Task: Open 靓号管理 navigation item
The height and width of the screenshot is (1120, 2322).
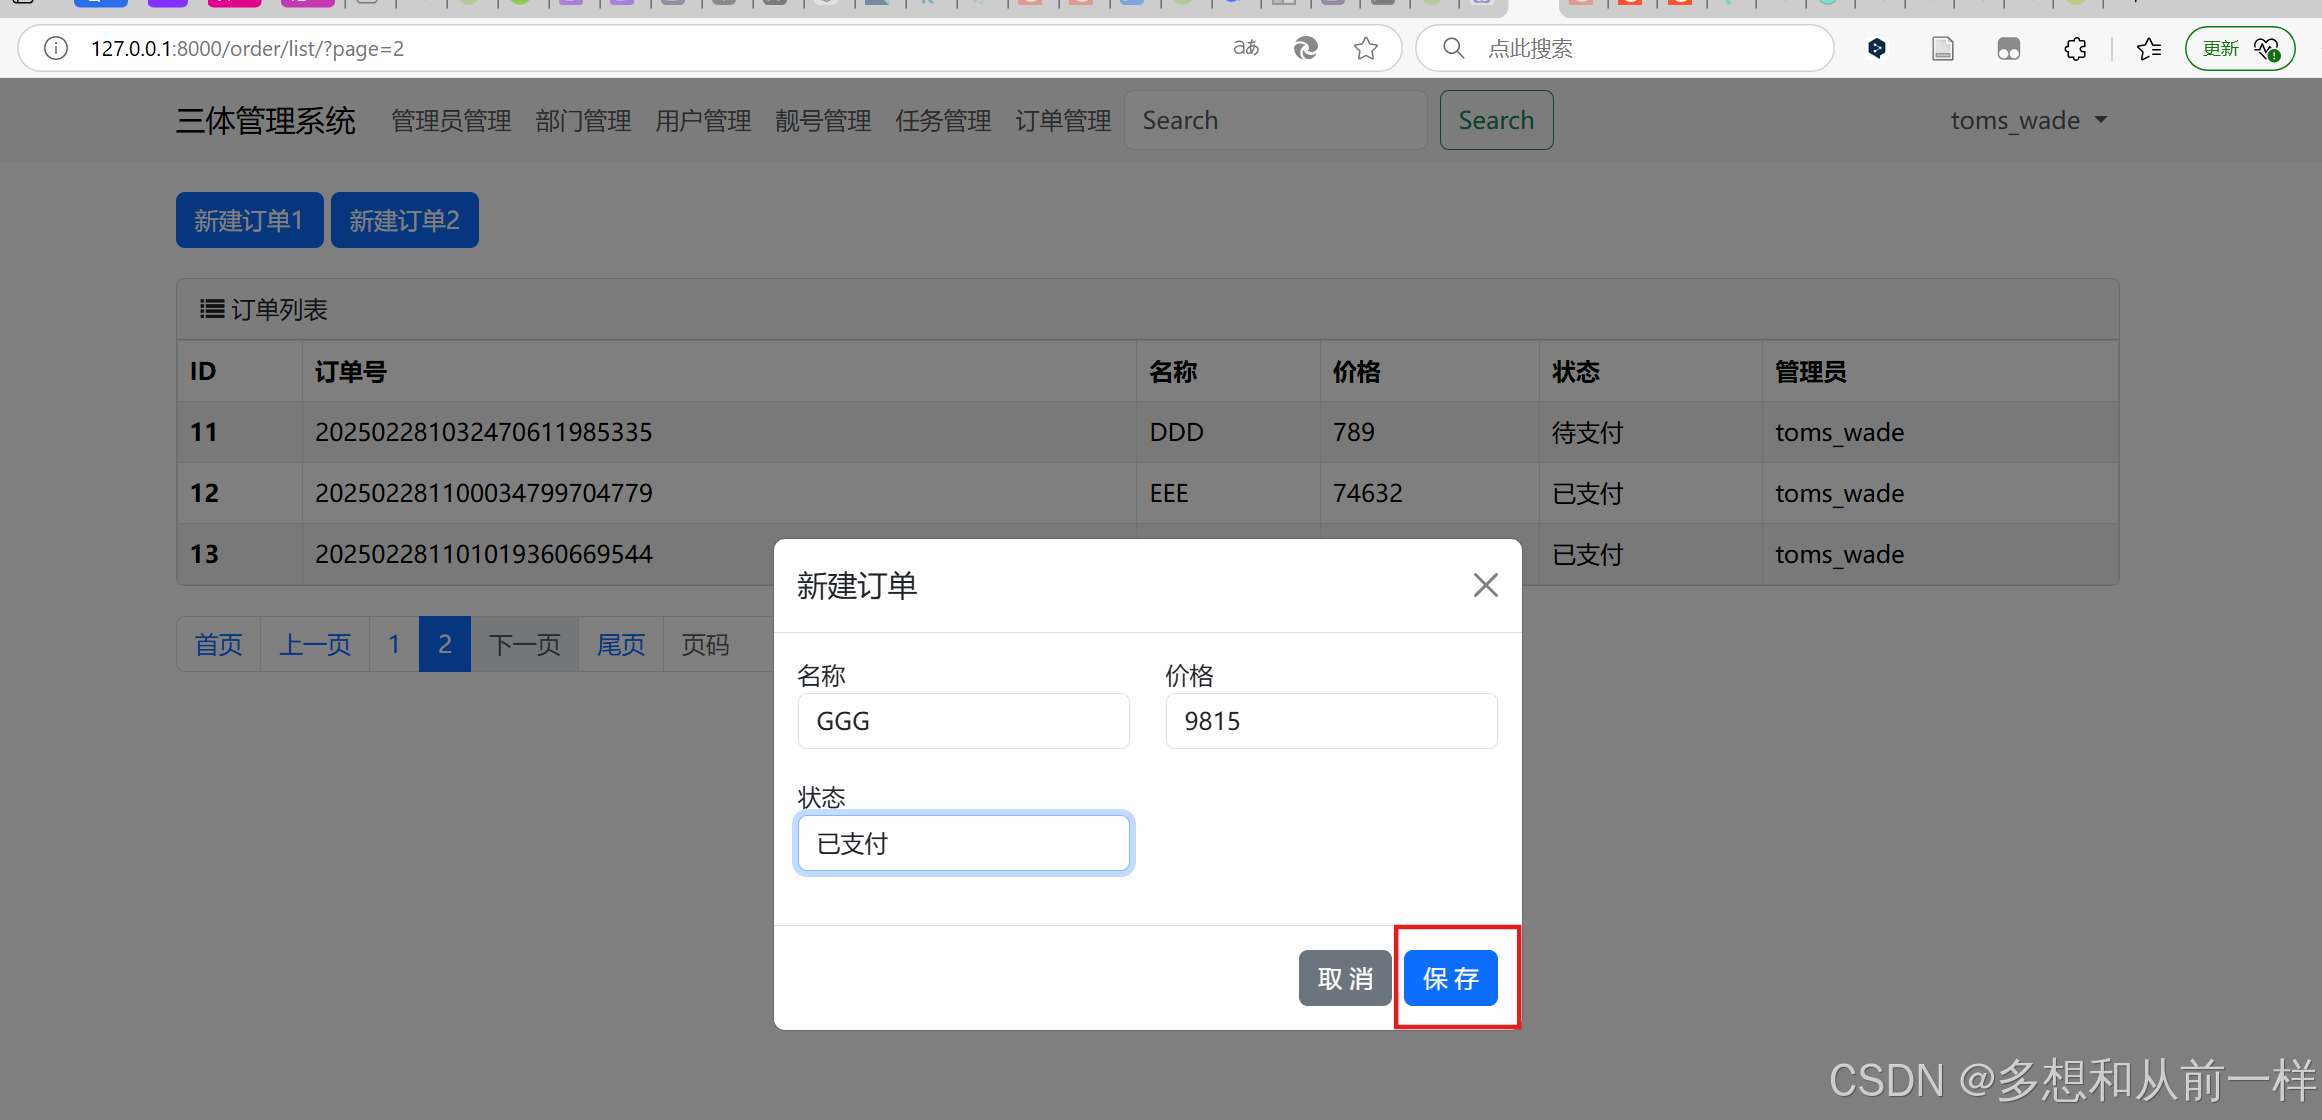Action: pos(823,121)
